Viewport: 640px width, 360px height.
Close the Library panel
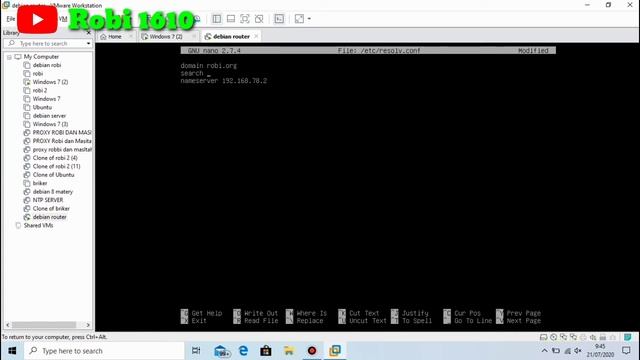[89, 32]
